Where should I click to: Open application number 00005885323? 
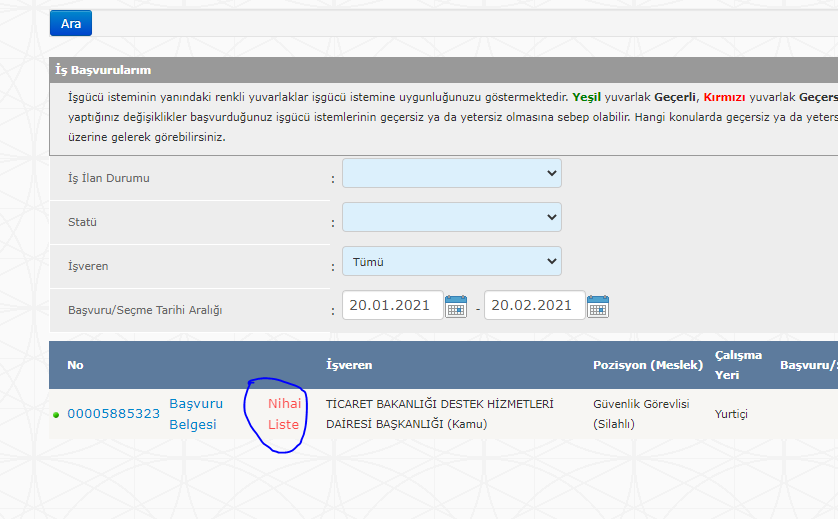(x=113, y=414)
